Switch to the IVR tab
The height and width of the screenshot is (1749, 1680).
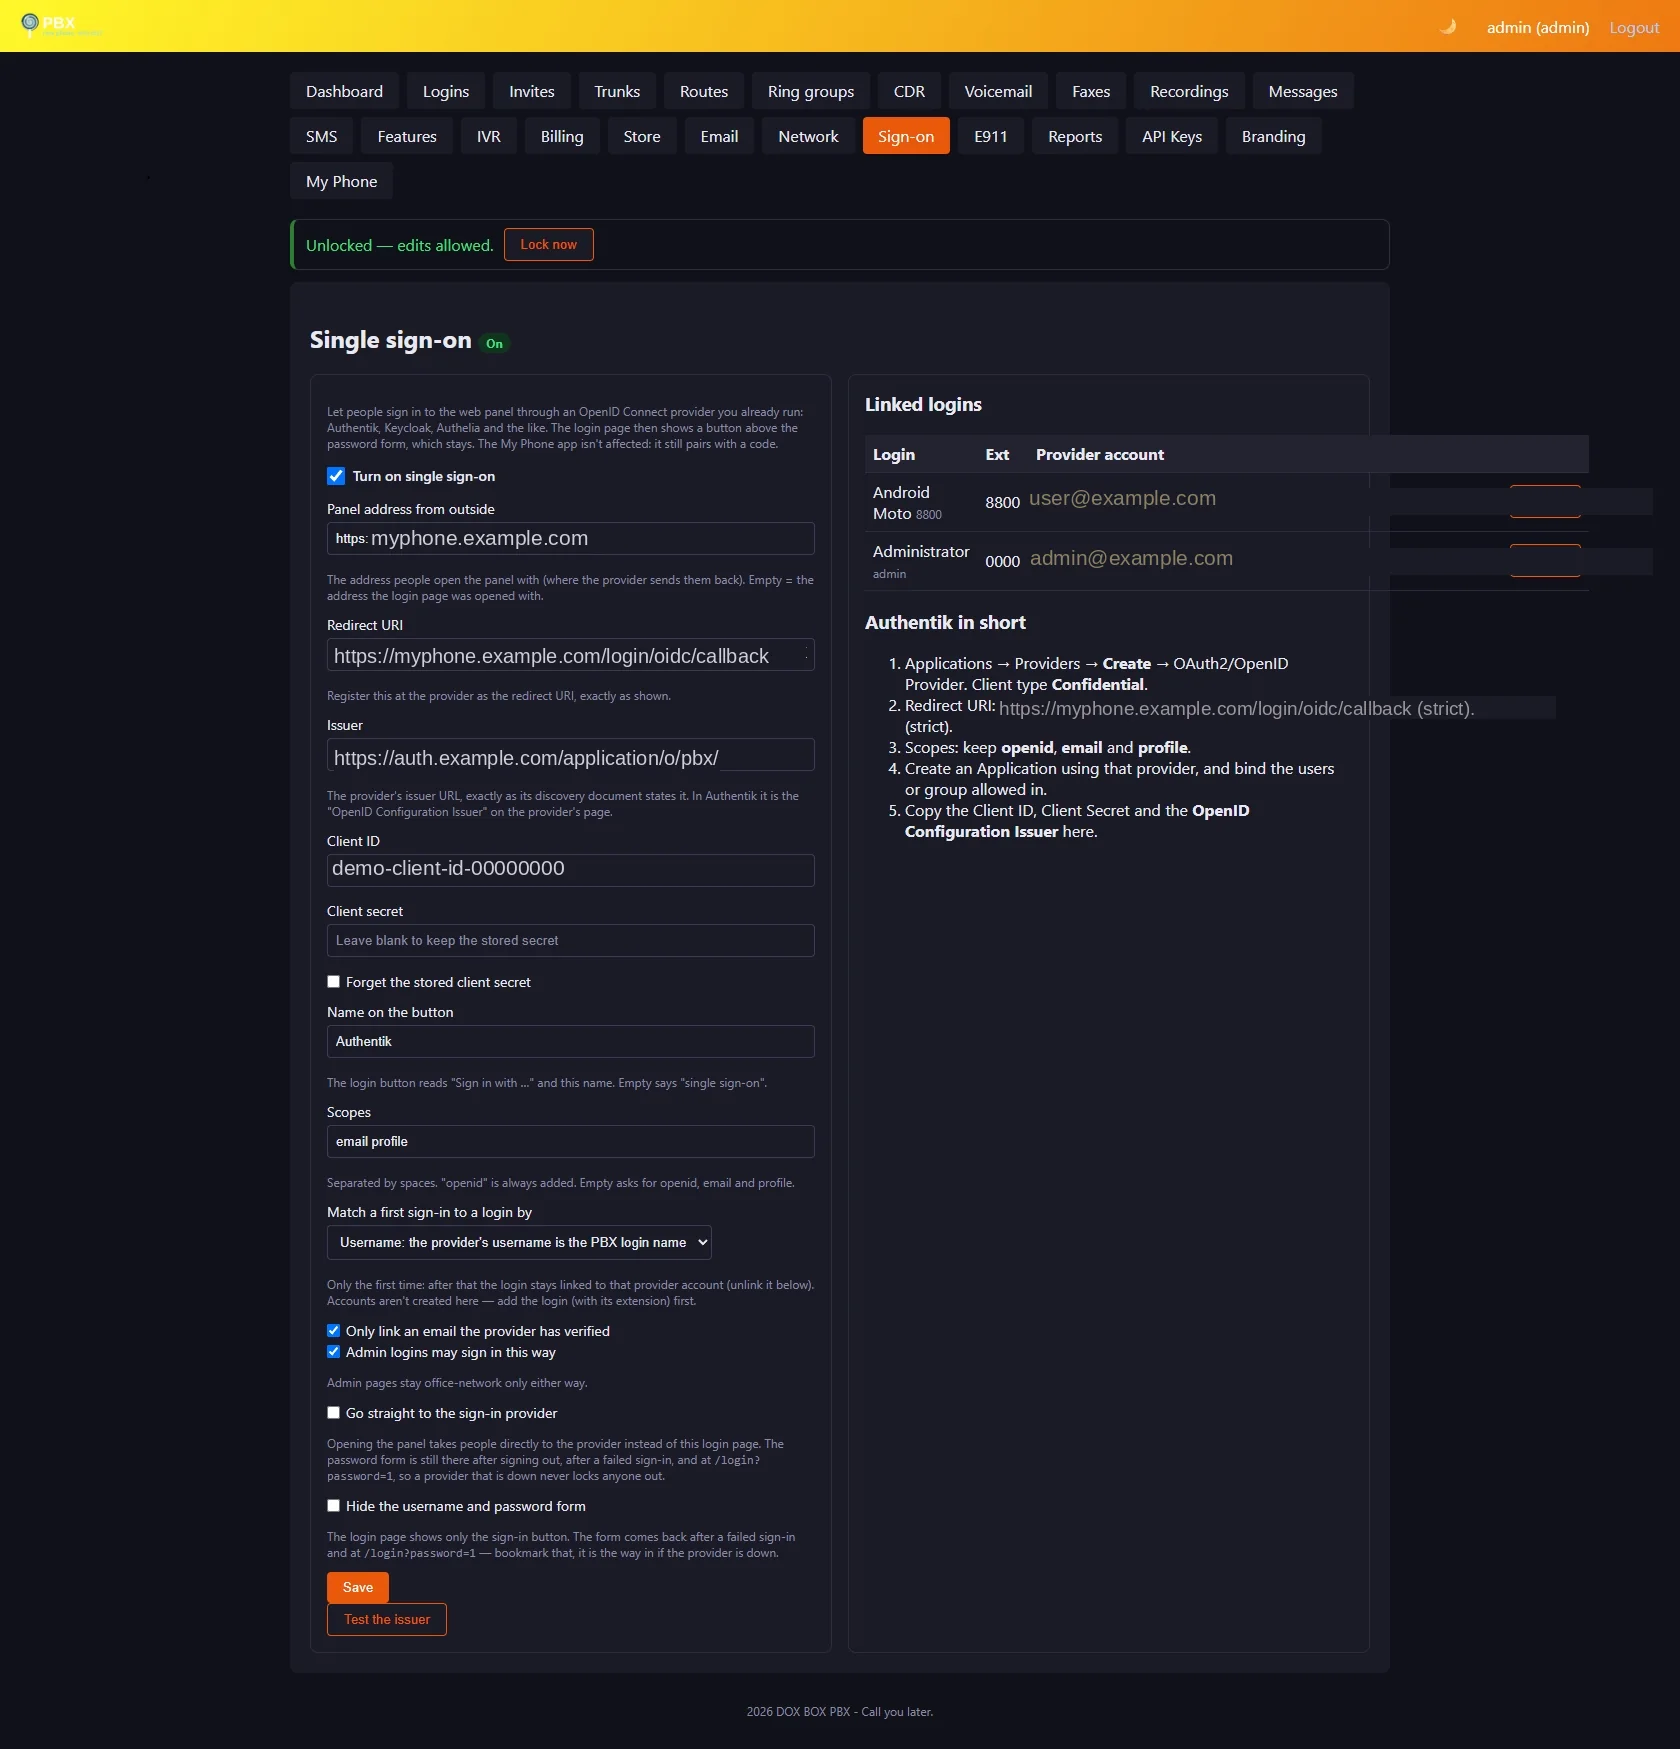[489, 136]
